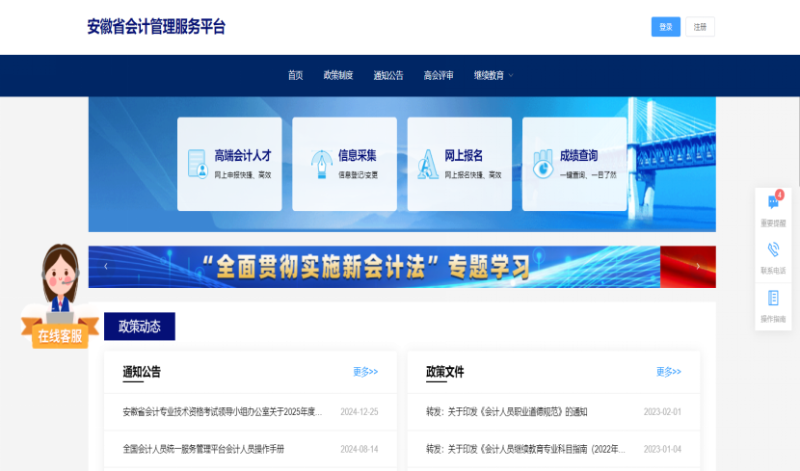Open 重要提醒 message icon with badge
Screen dimensions: 800x471
[x=773, y=202]
